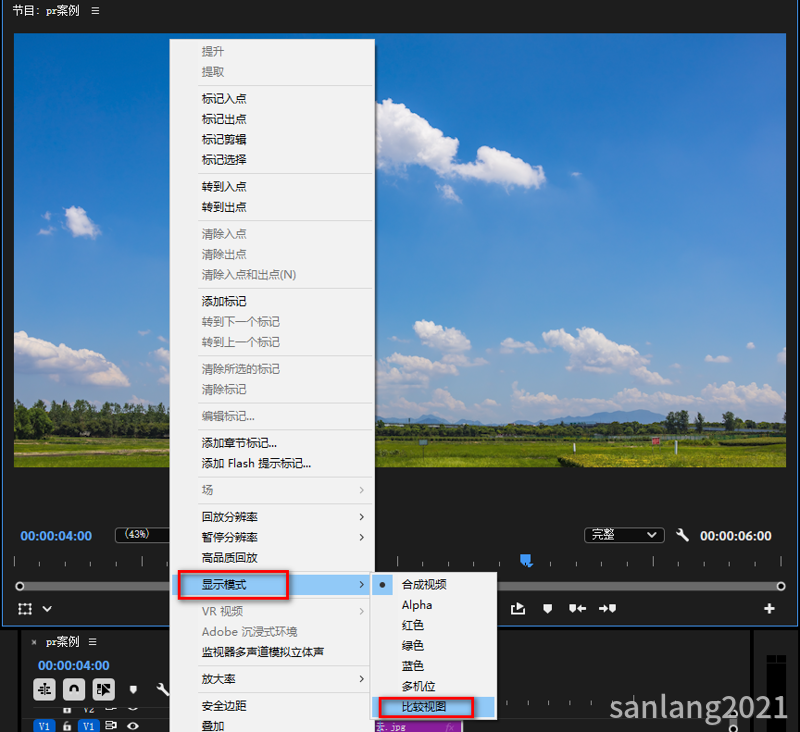
Task: Click the blue playhead marker on the ruler
Action: click(x=524, y=560)
